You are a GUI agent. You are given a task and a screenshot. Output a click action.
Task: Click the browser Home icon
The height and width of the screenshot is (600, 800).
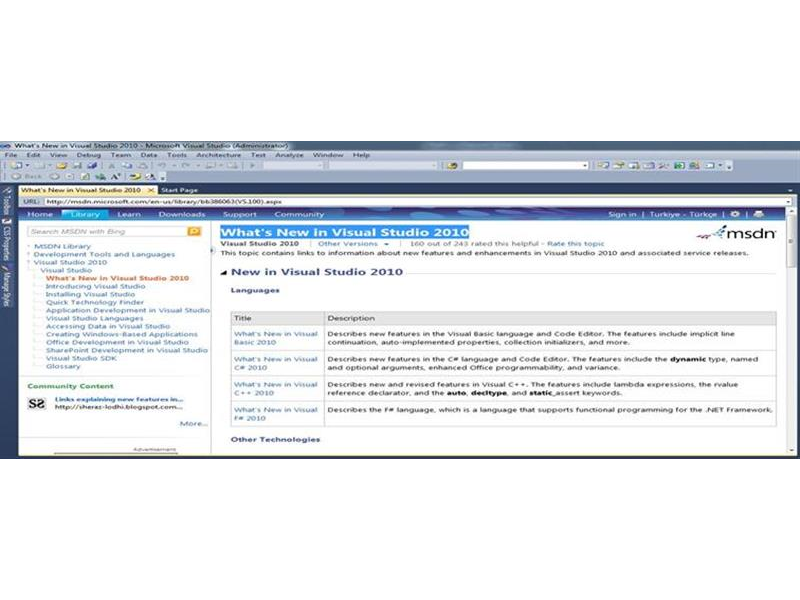(x=101, y=177)
